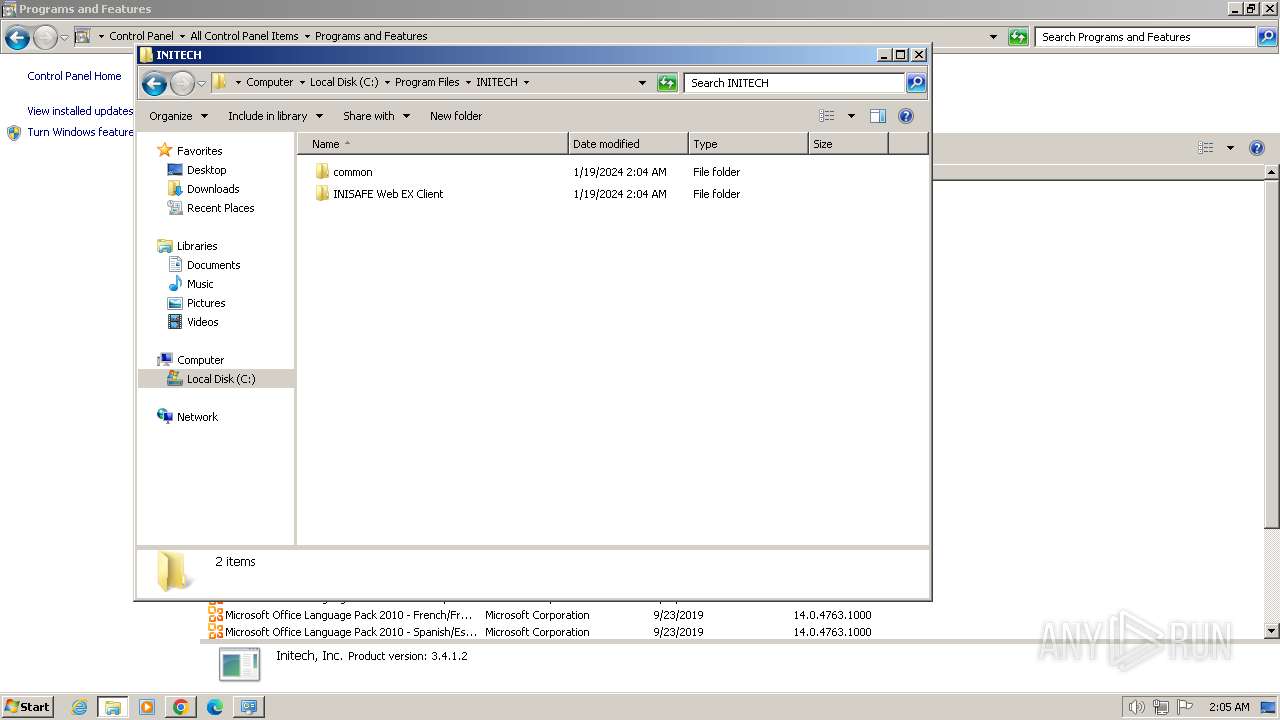This screenshot has height=720, width=1280.
Task: Expand view options arrow in INITECH toolbar
Action: (x=851, y=116)
